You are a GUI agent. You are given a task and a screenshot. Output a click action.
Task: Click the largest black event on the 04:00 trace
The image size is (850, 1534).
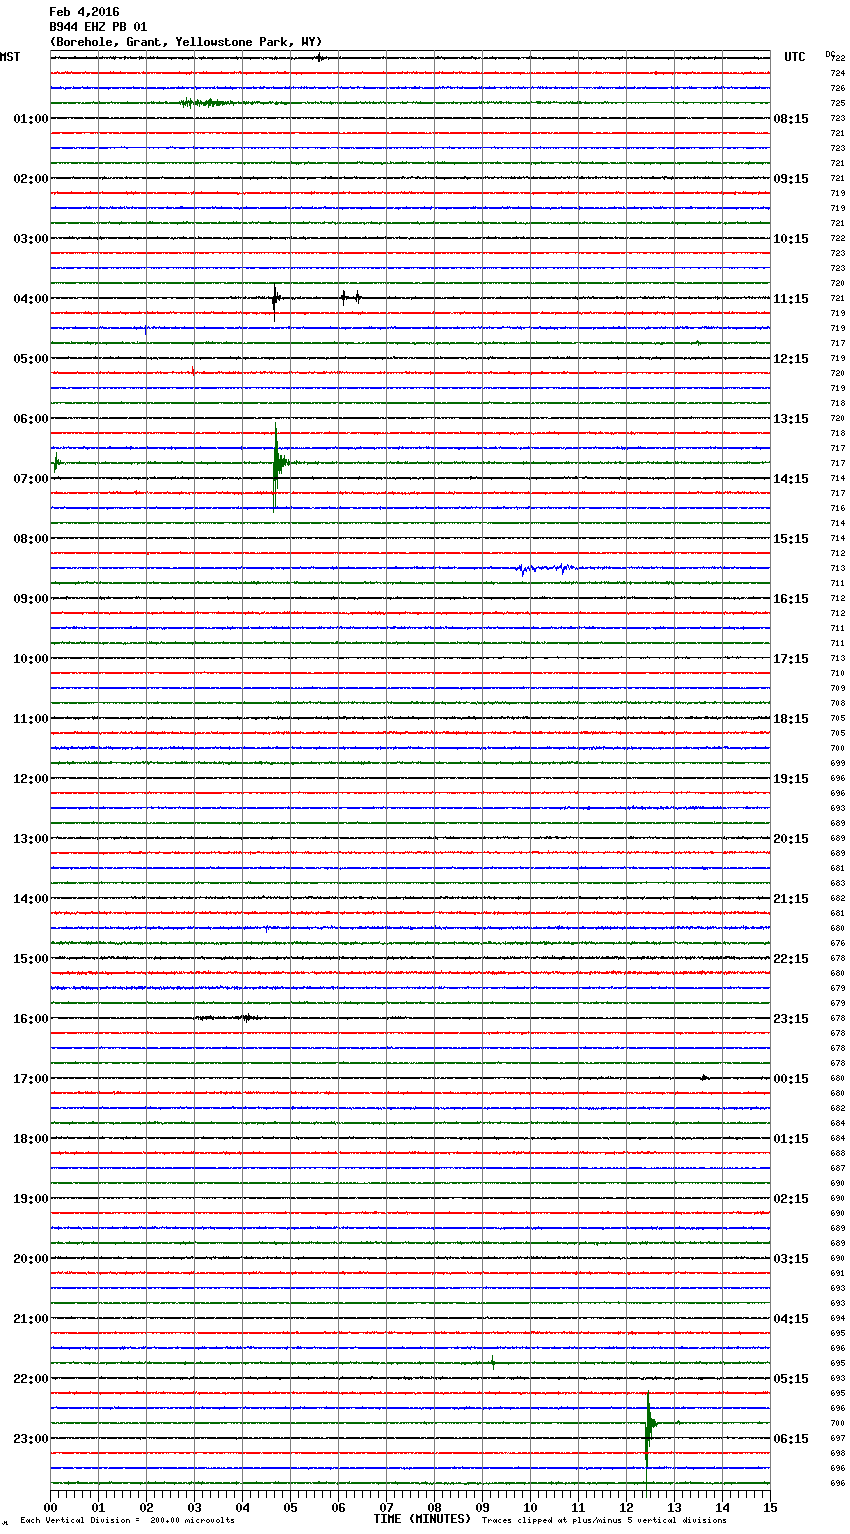[275, 299]
